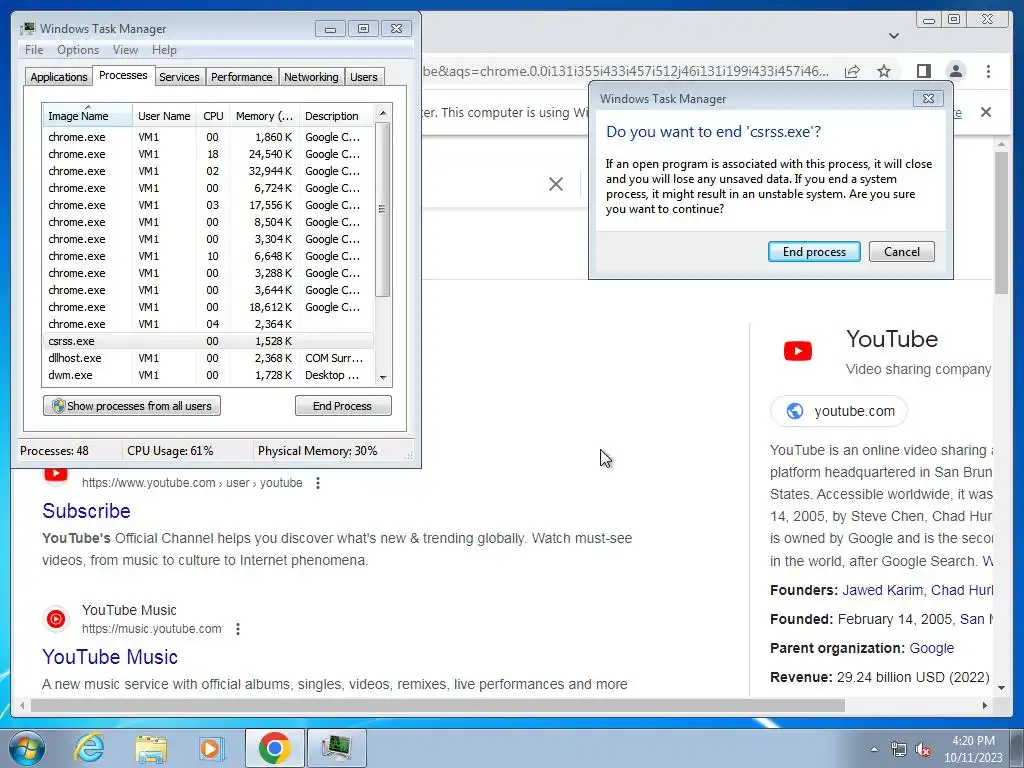Image resolution: width=1024 pixels, height=768 pixels.
Task: Open Task Manager File menu
Action: (x=34, y=50)
